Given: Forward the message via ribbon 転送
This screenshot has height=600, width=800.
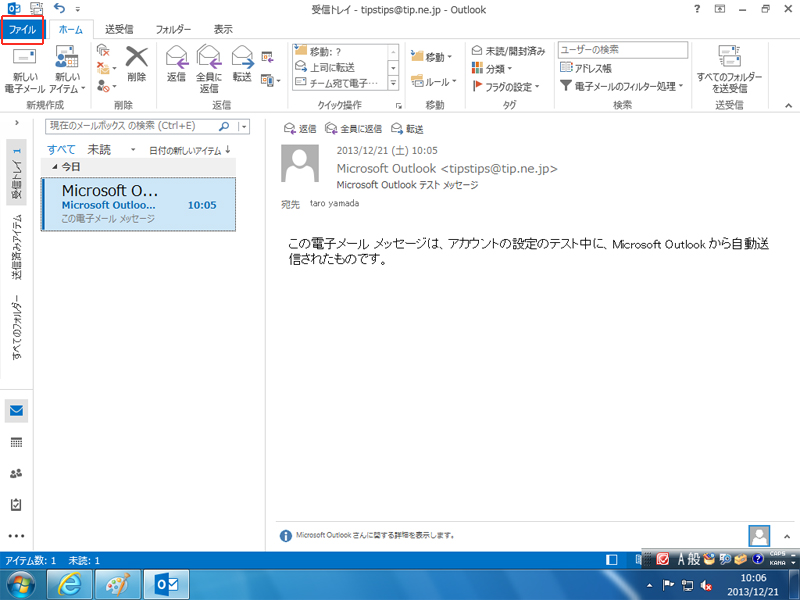Looking at the screenshot, I should (x=242, y=64).
